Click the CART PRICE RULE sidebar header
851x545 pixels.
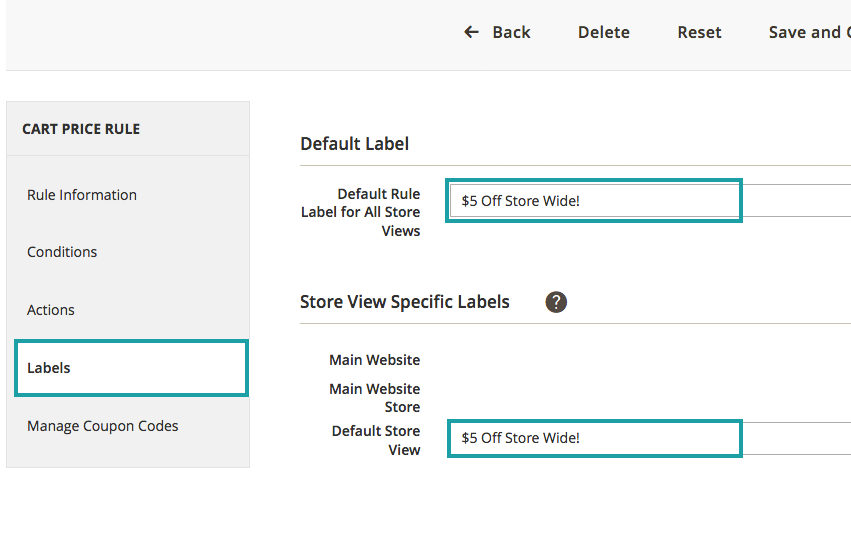coord(81,129)
